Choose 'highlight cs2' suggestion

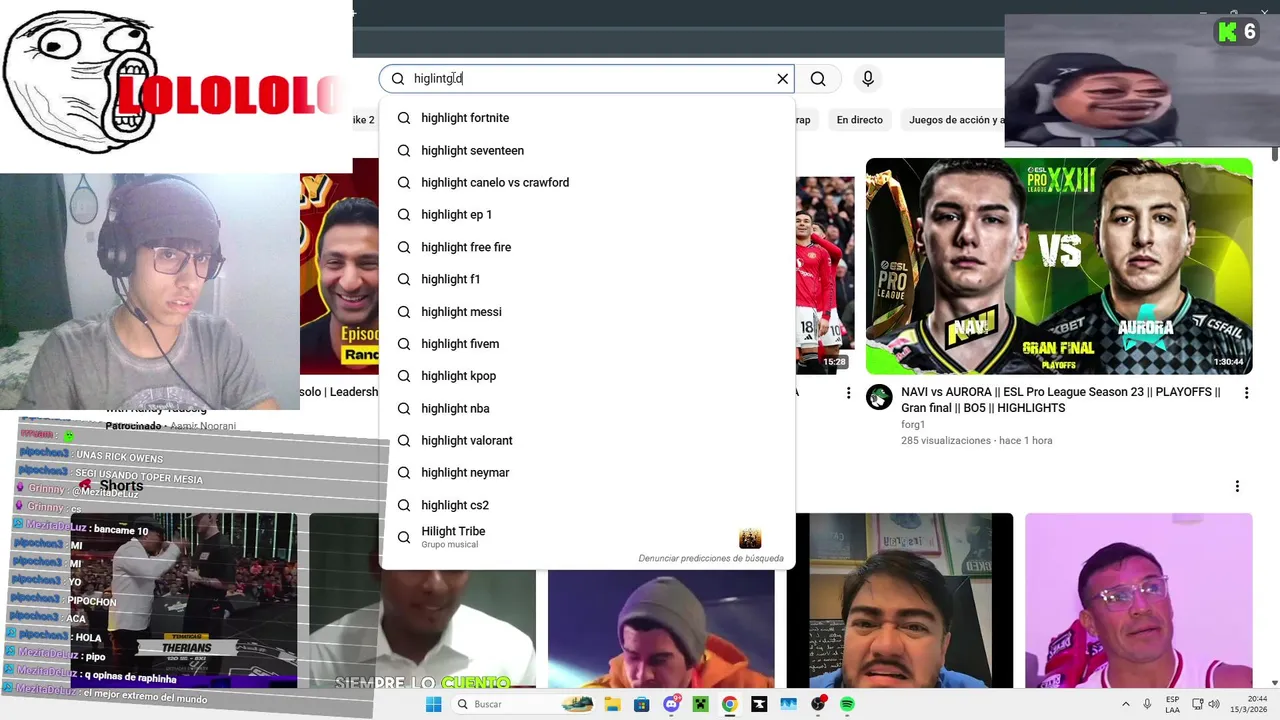coord(587,505)
